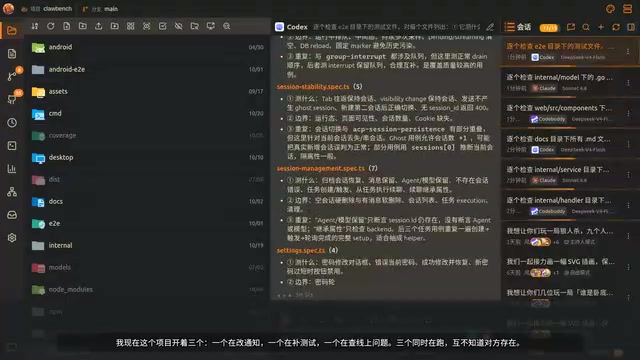The image size is (640, 360).
Task: Open the bar chart statistics sidebar icon
Action: pos(12,169)
